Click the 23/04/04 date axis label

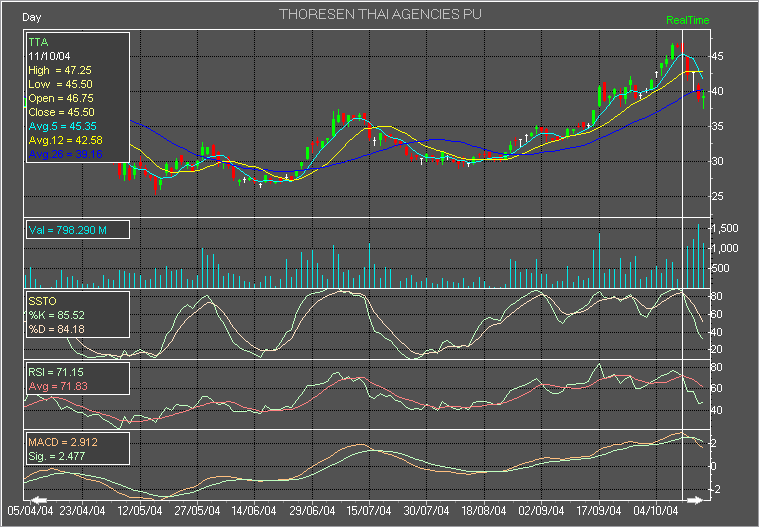(82, 511)
